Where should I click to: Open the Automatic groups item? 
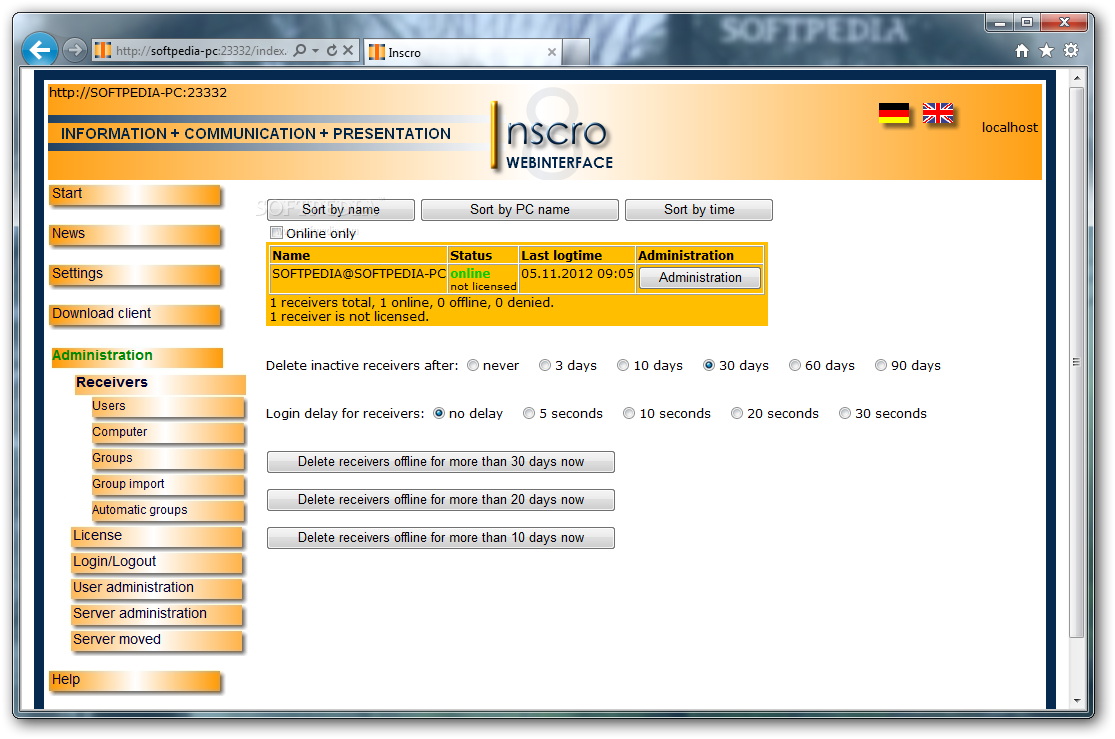point(168,511)
